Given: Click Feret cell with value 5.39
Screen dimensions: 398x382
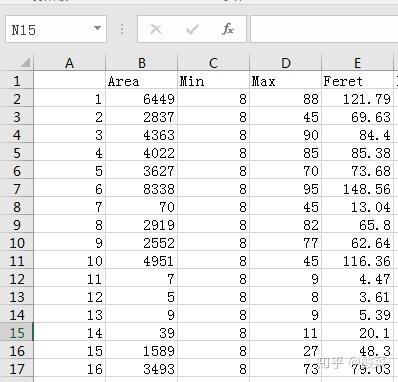Looking at the screenshot, I should coord(358,315).
